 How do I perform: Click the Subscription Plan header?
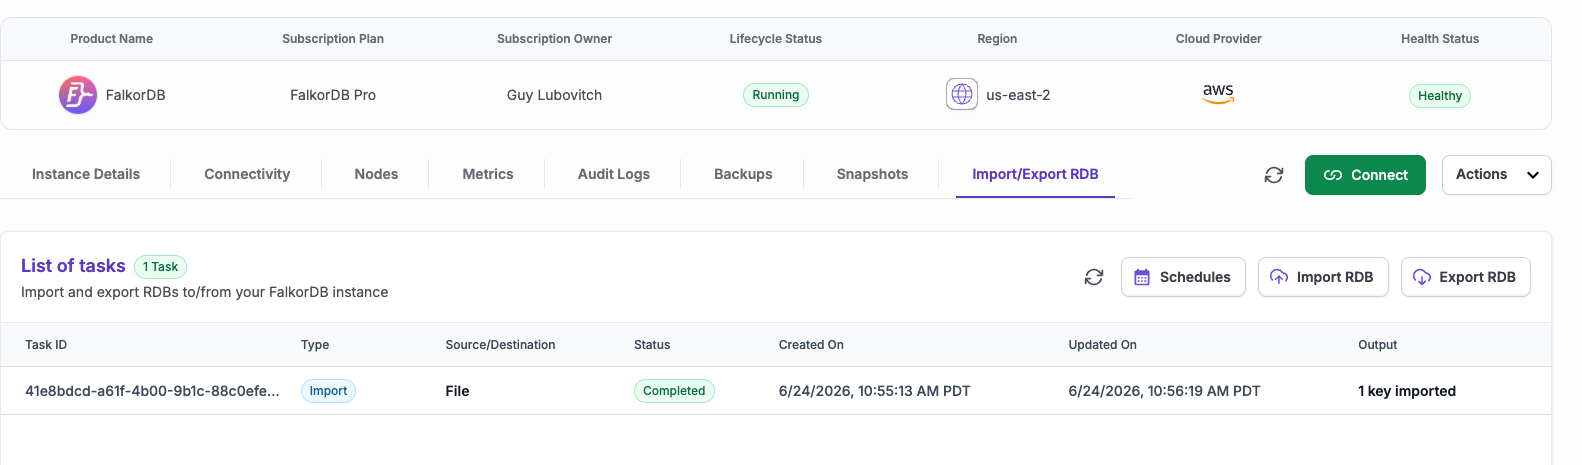[x=333, y=39]
